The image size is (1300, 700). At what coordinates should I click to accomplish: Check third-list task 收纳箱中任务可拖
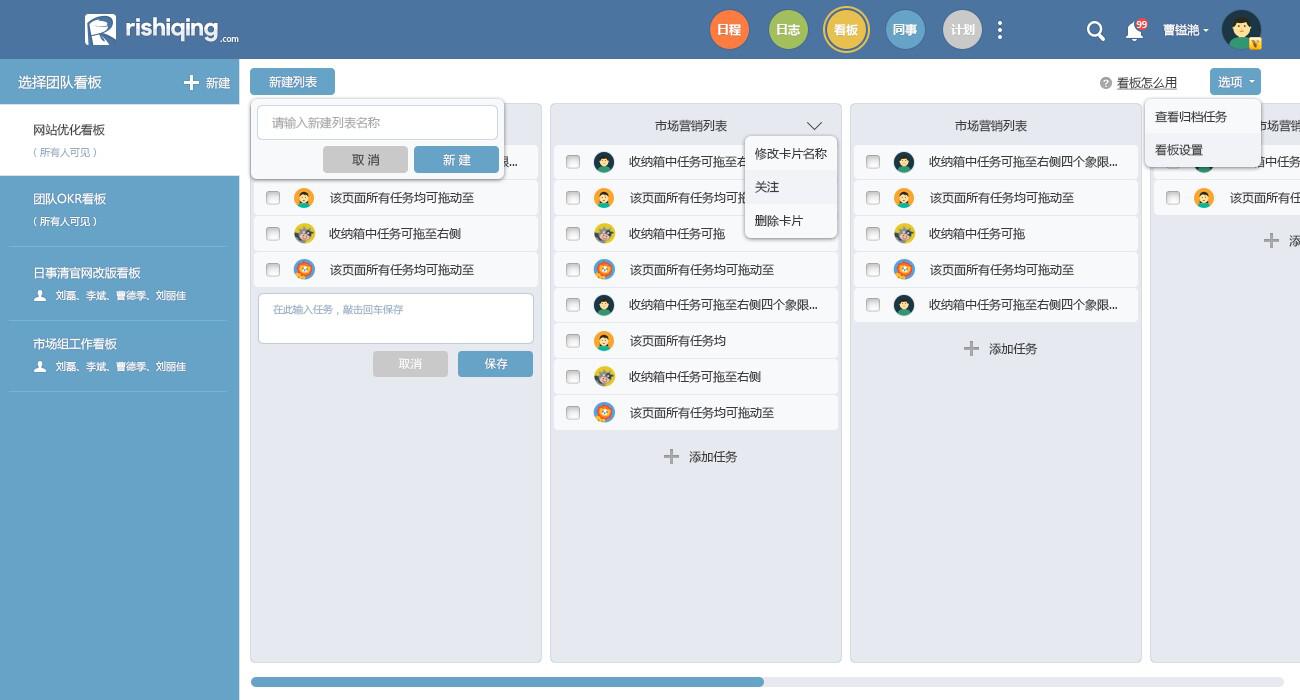873,234
